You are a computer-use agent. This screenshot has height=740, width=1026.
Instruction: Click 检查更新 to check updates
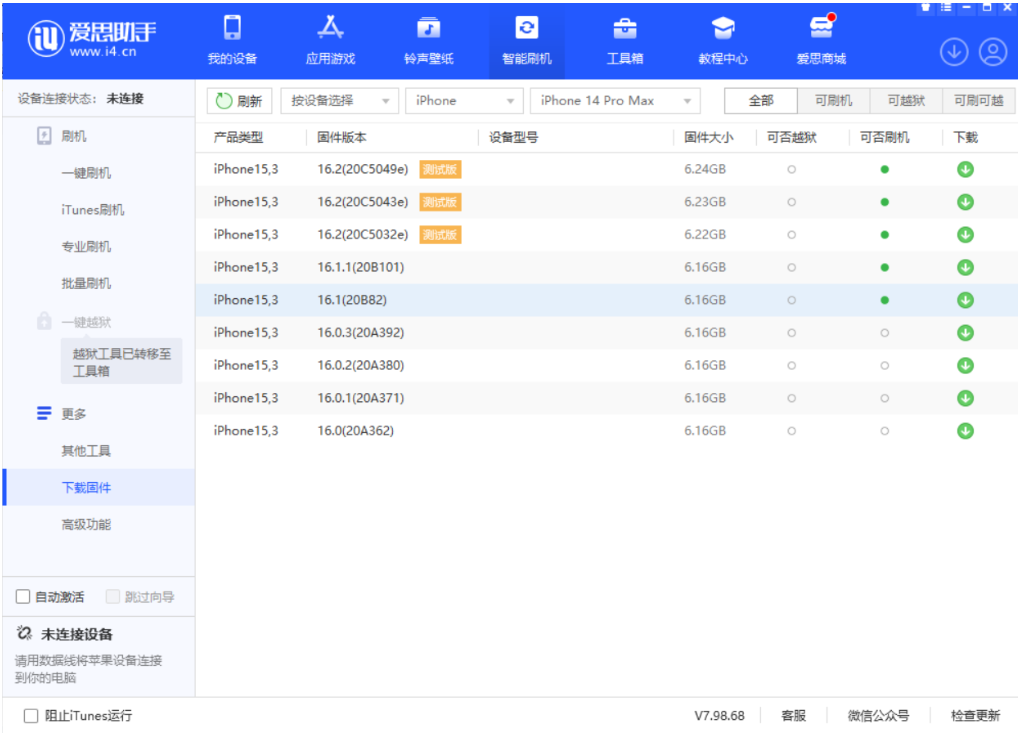(x=976, y=716)
